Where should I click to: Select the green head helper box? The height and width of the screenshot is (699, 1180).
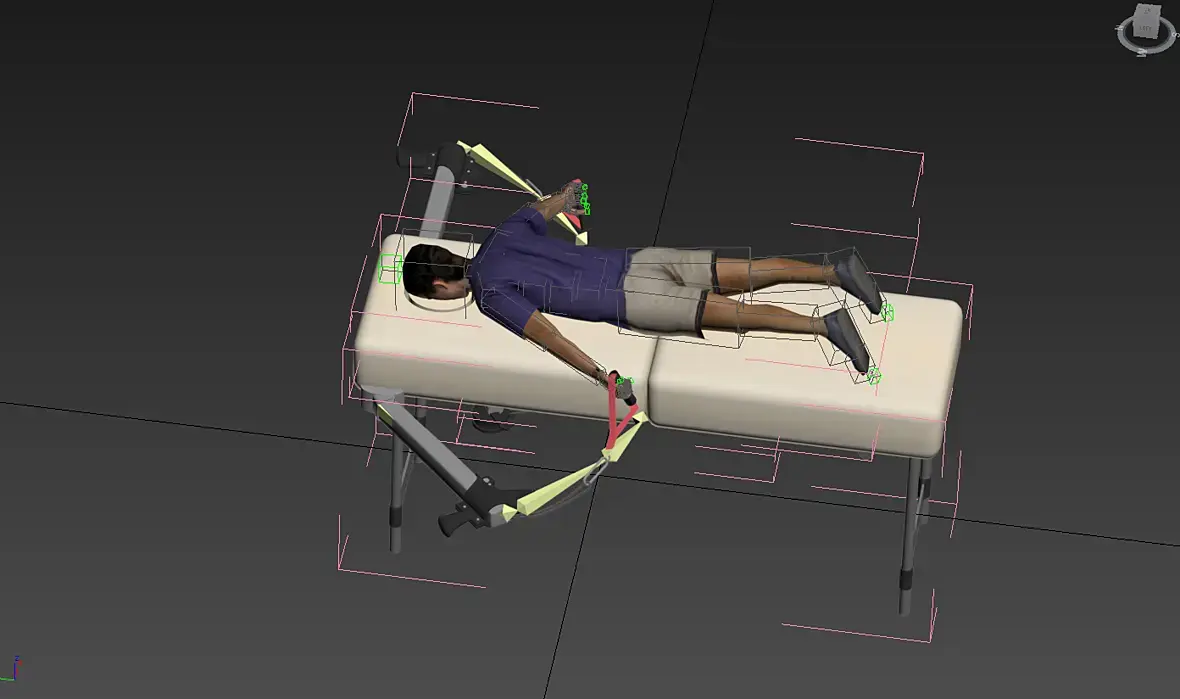tap(390, 269)
